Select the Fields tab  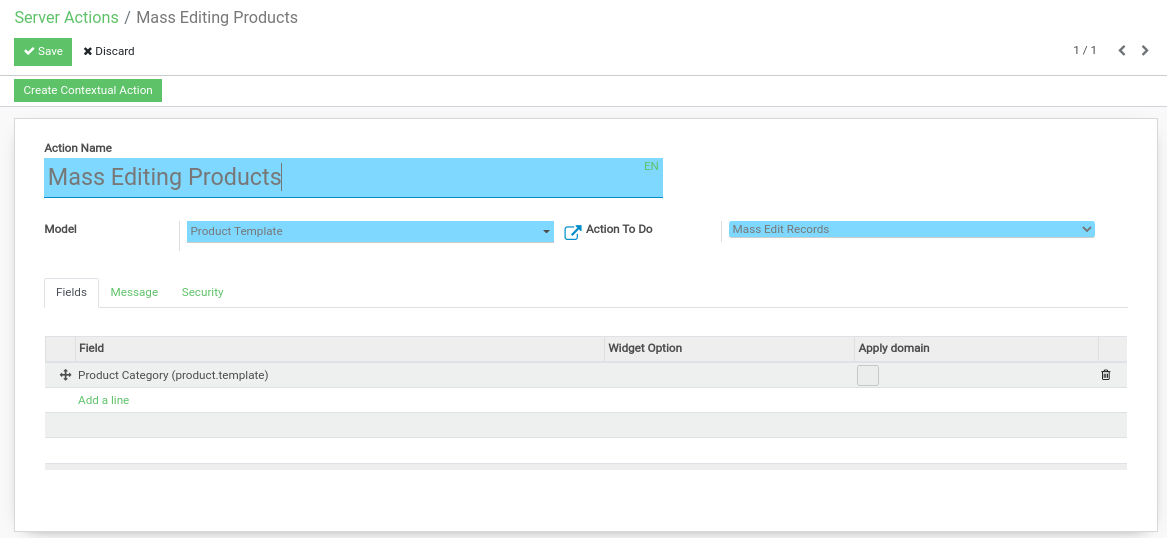[71, 292]
